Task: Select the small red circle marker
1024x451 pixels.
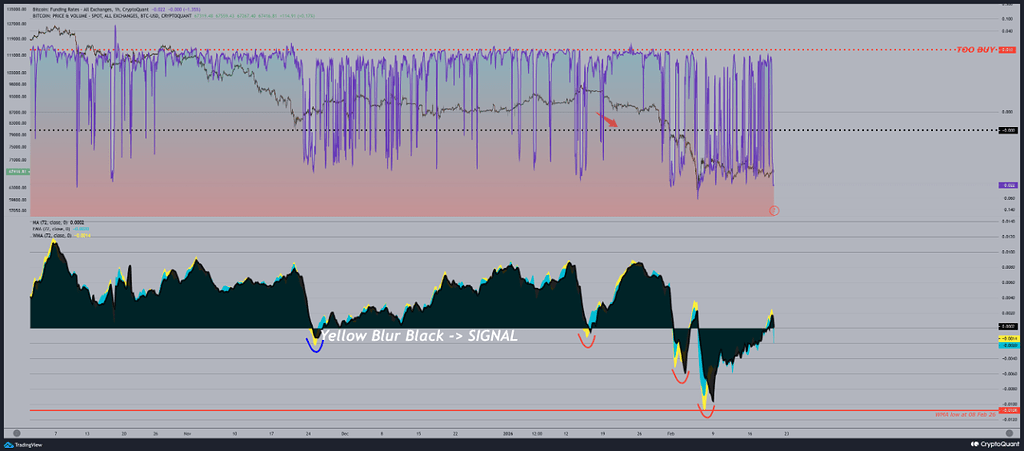Action: (x=774, y=210)
